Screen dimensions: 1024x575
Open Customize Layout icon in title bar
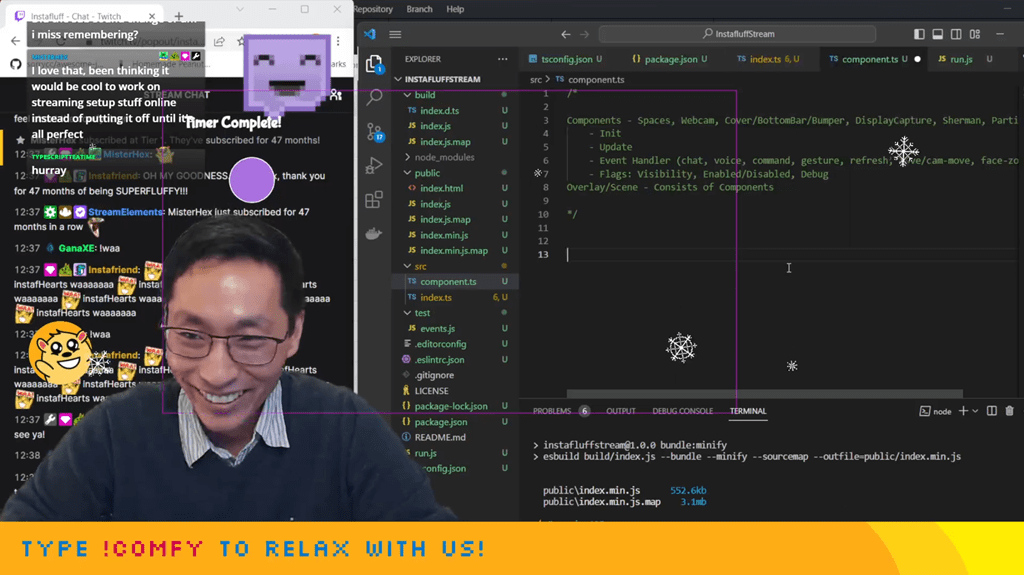pos(975,34)
